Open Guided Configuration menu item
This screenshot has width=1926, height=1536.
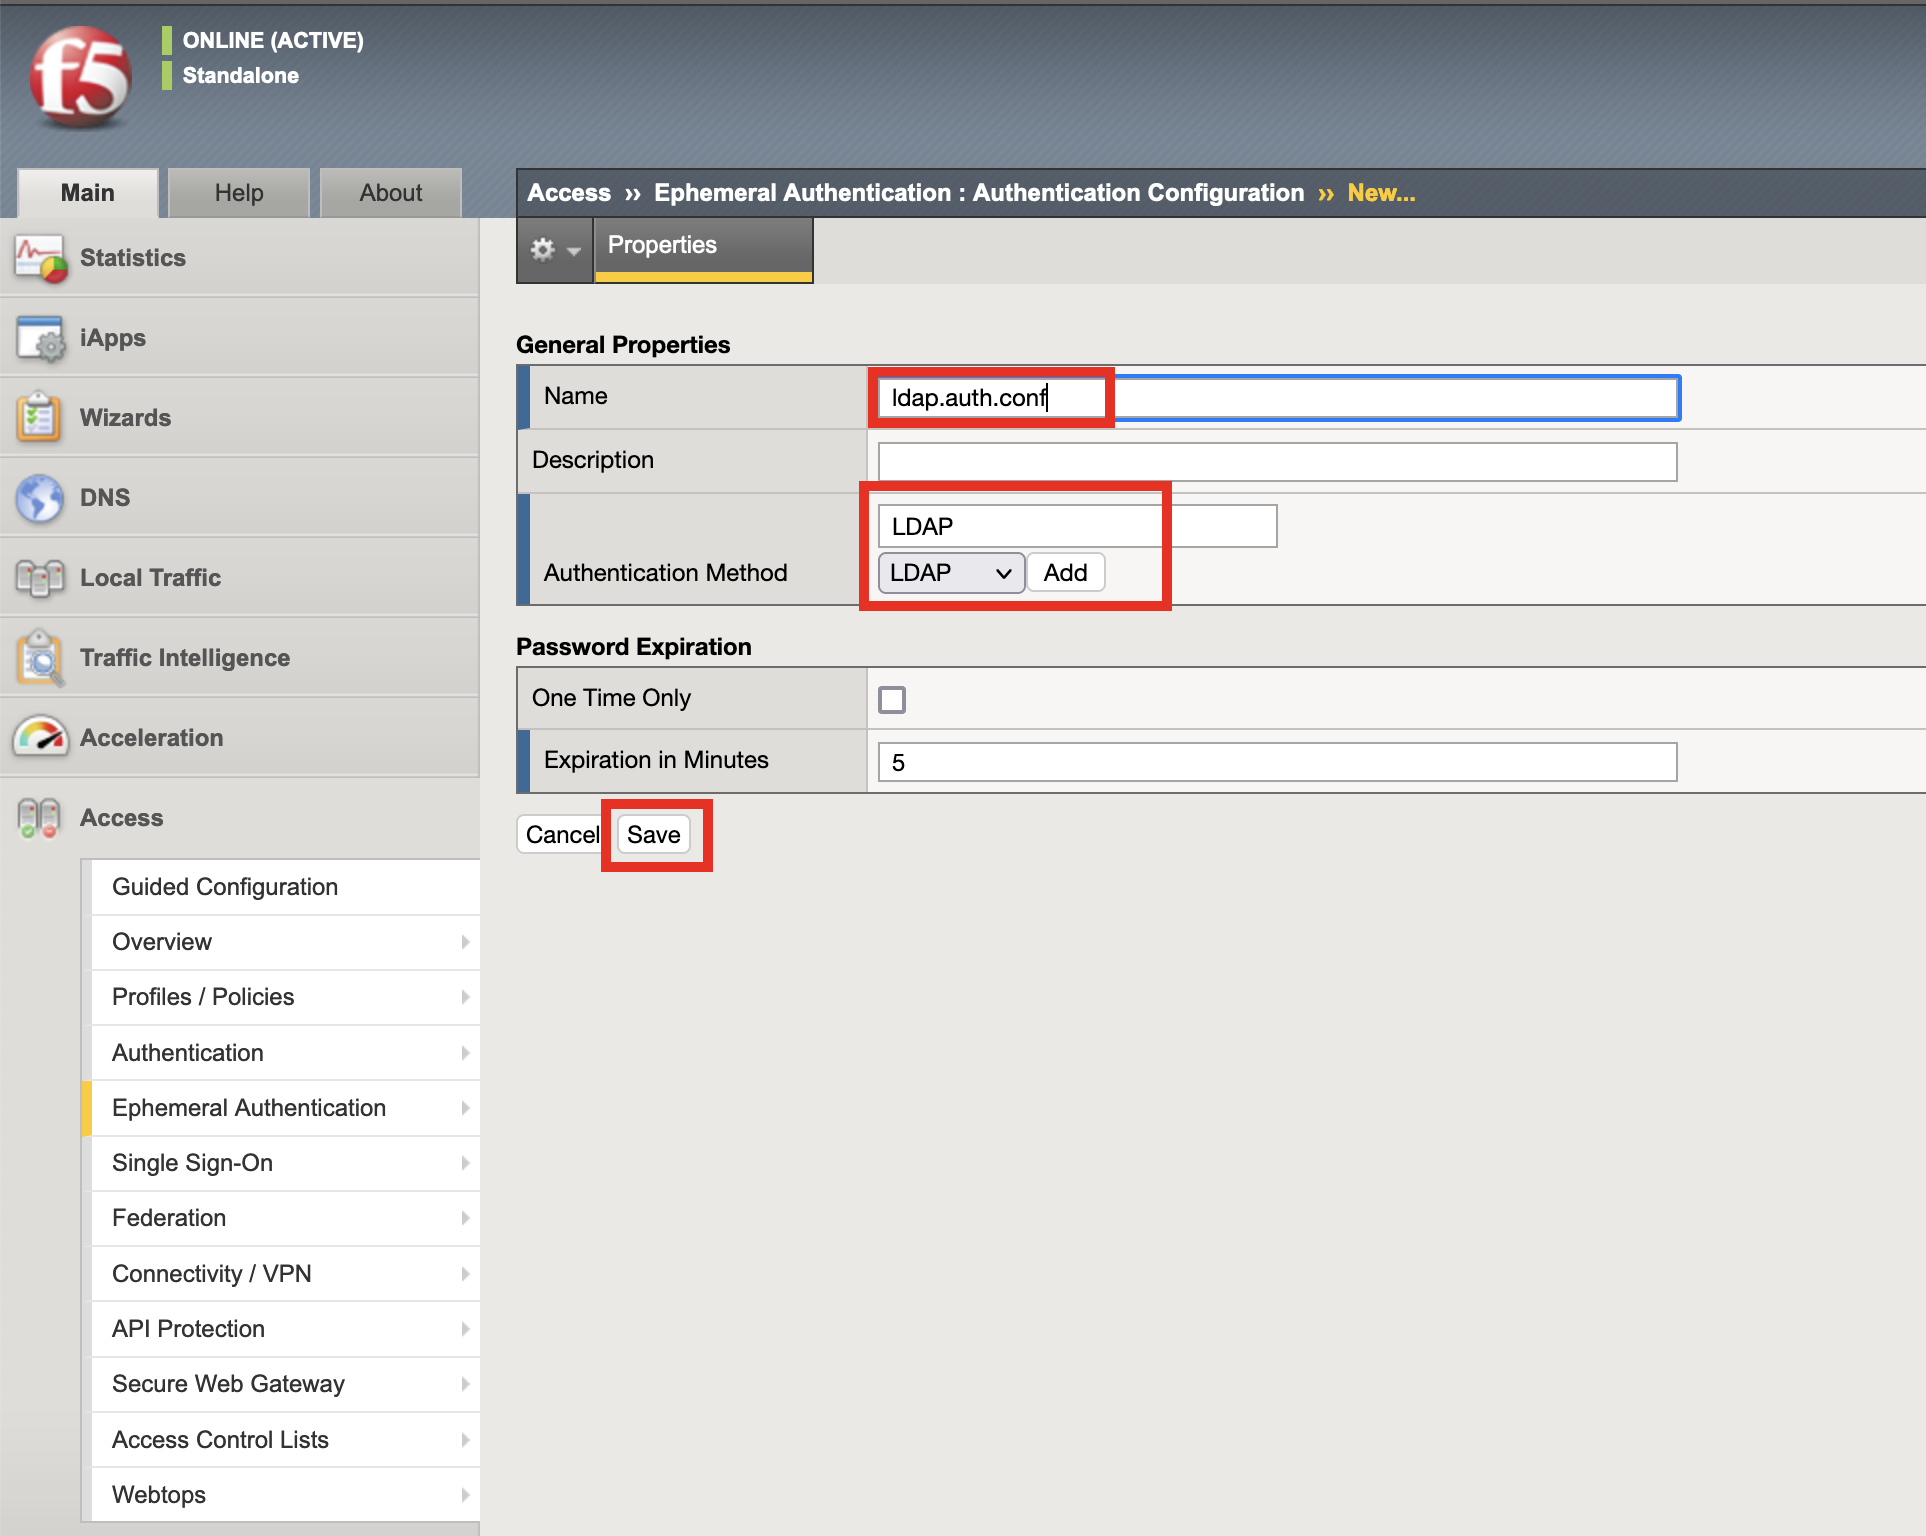285,887
